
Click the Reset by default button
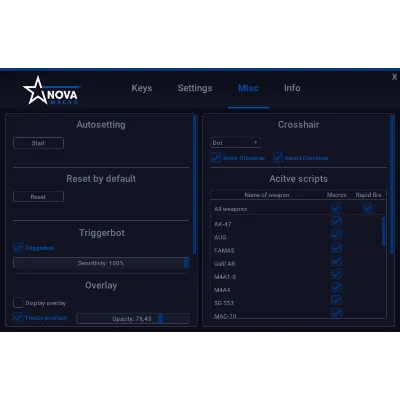pyautogui.click(x=38, y=197)
